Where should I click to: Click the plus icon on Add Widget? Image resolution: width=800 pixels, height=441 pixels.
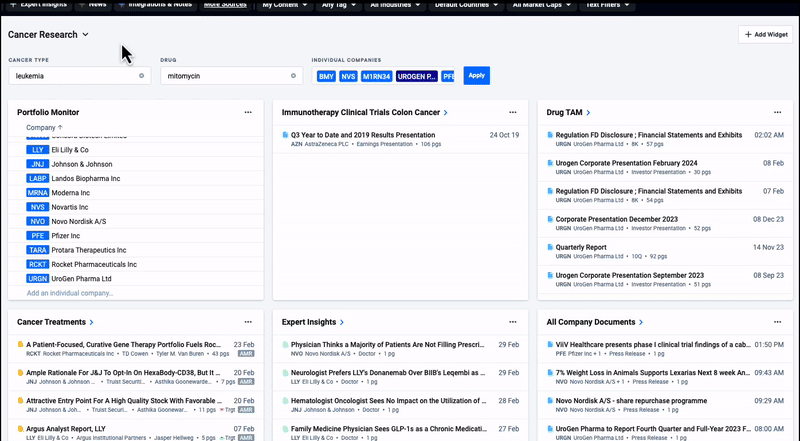(748, 35)
